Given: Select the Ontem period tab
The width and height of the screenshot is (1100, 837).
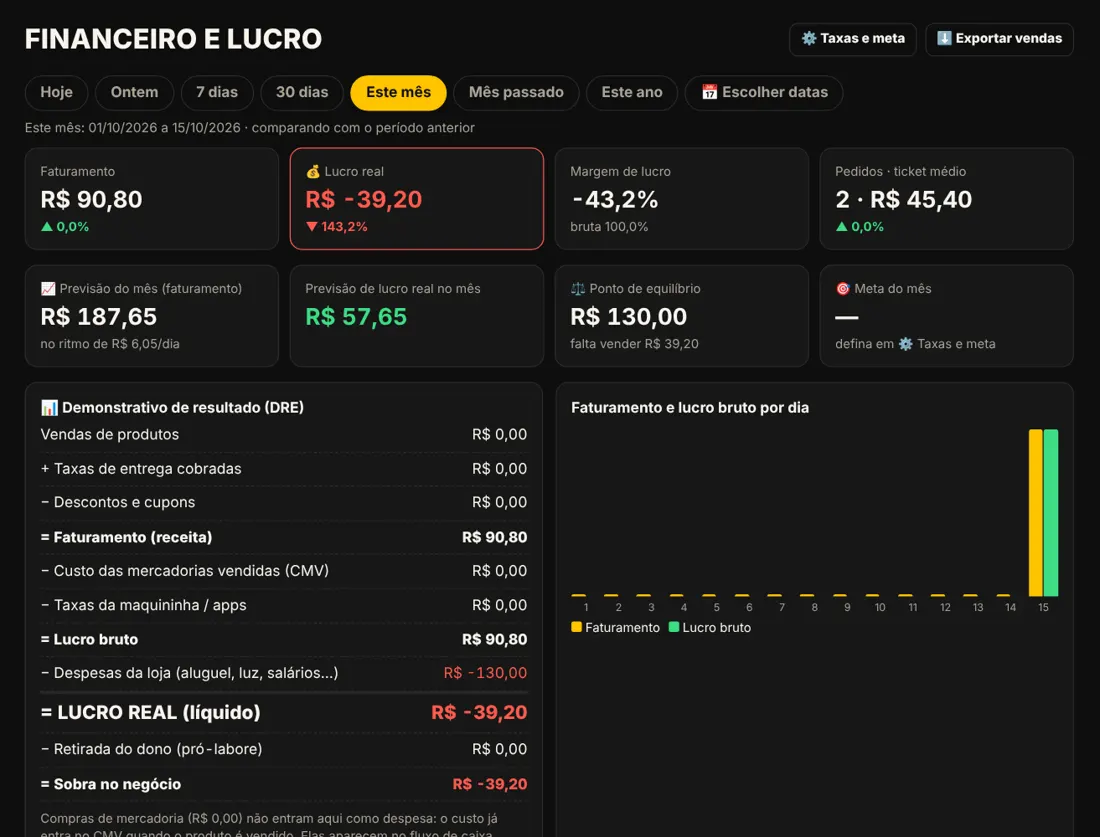Looking at the screenshot, I should point(134,93).
